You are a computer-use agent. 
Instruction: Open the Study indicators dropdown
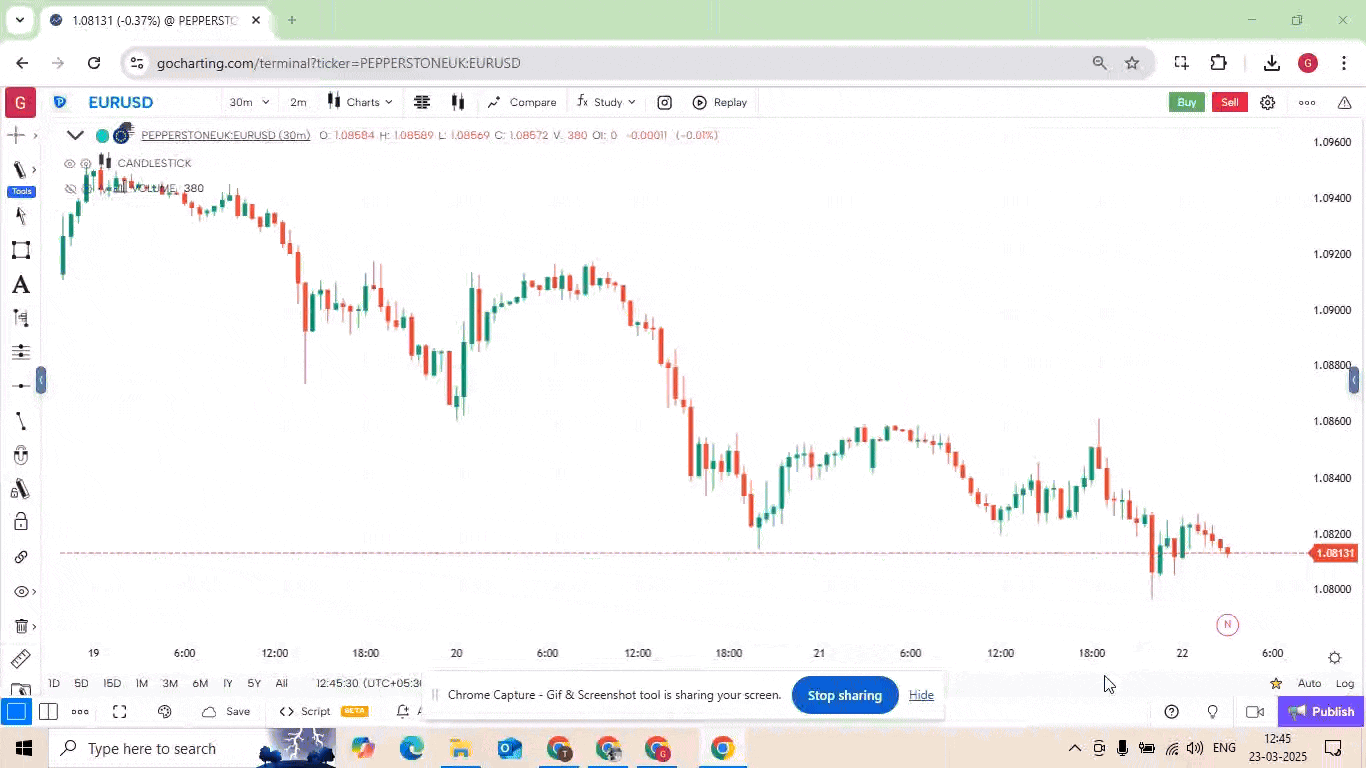pos(606,102)
